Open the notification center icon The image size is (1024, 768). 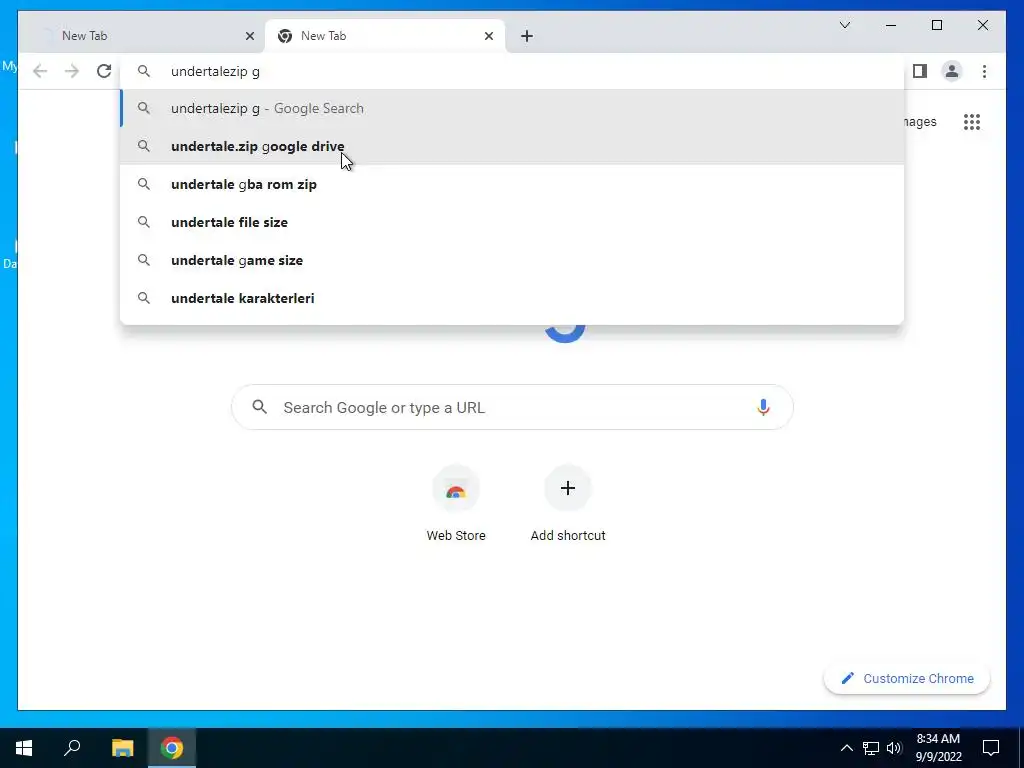tap(991, 748)
